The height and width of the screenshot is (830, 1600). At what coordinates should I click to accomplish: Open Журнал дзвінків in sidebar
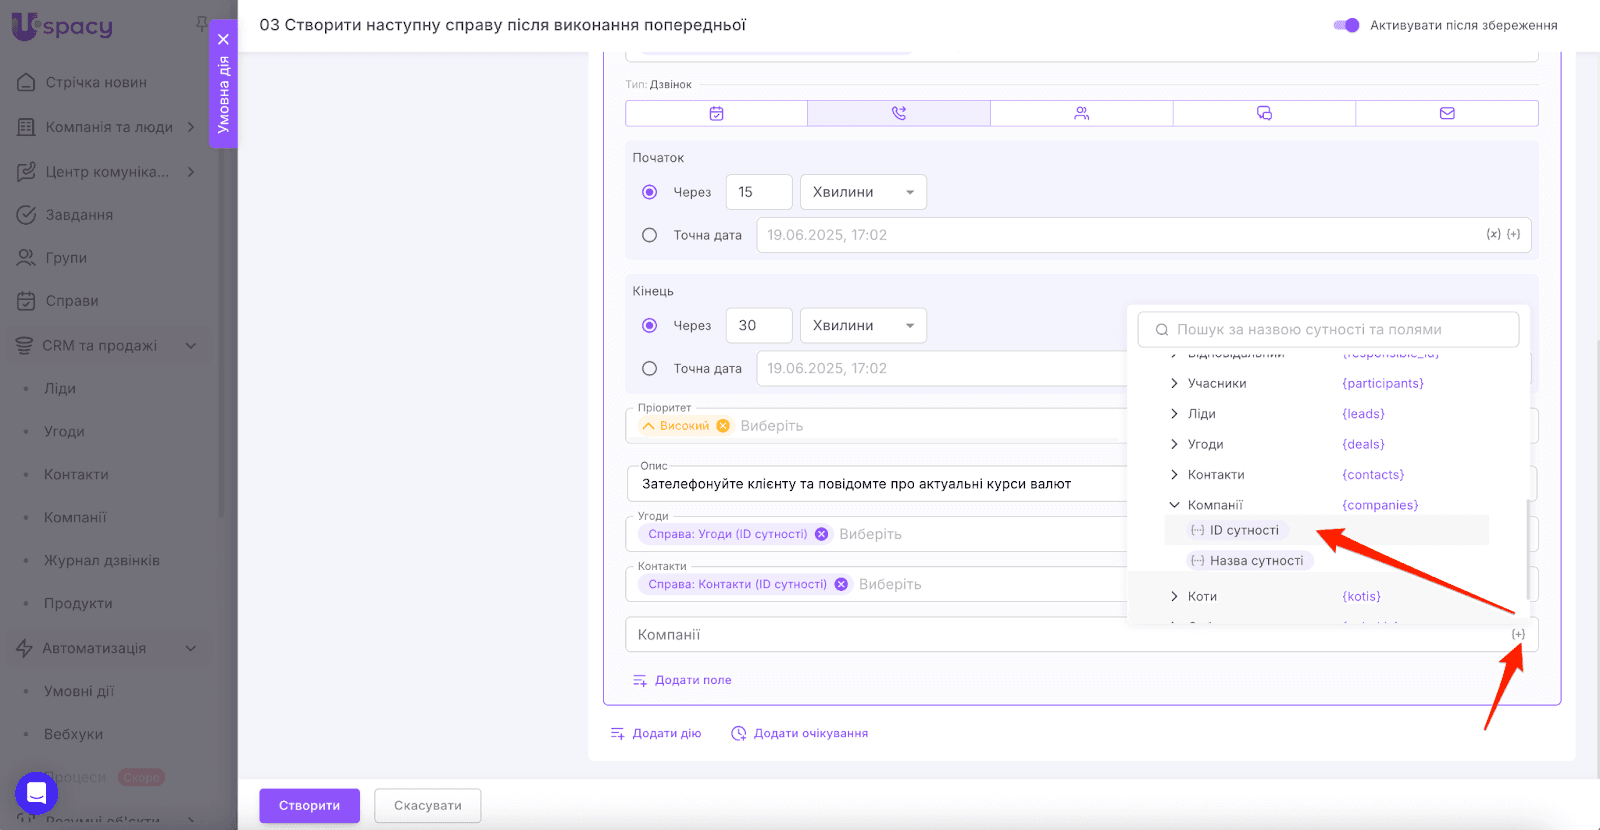(101, 561)
